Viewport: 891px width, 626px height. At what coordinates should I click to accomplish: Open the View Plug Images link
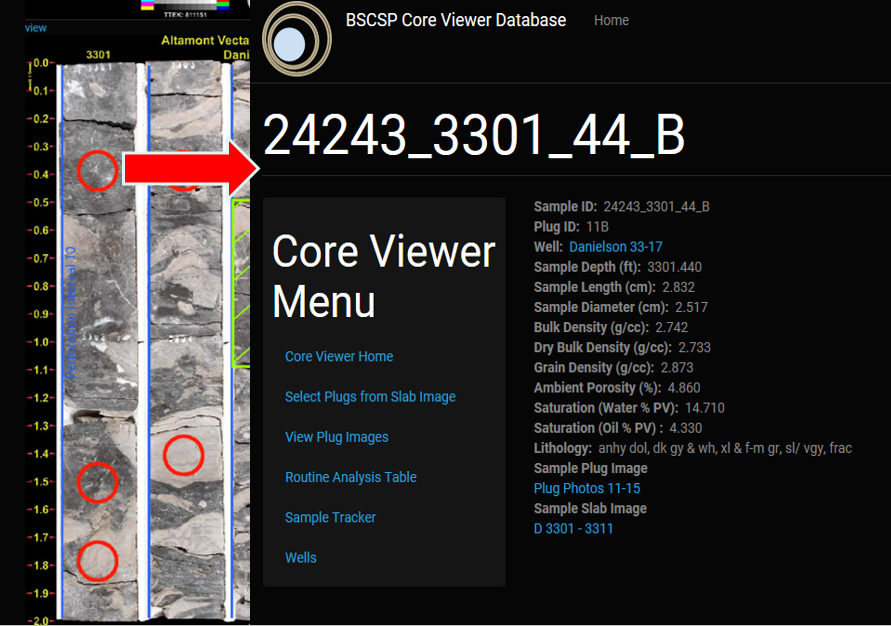tap(336, 437)
